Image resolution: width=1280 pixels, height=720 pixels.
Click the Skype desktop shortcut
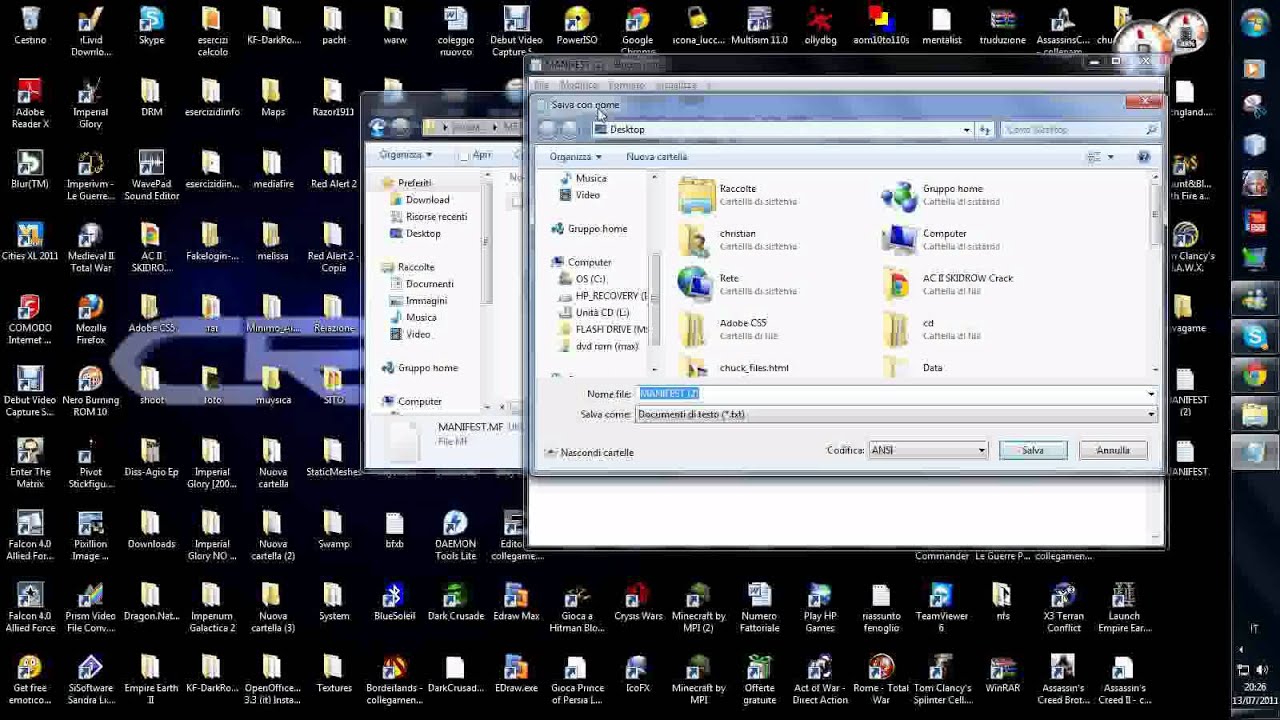(151, 27)
